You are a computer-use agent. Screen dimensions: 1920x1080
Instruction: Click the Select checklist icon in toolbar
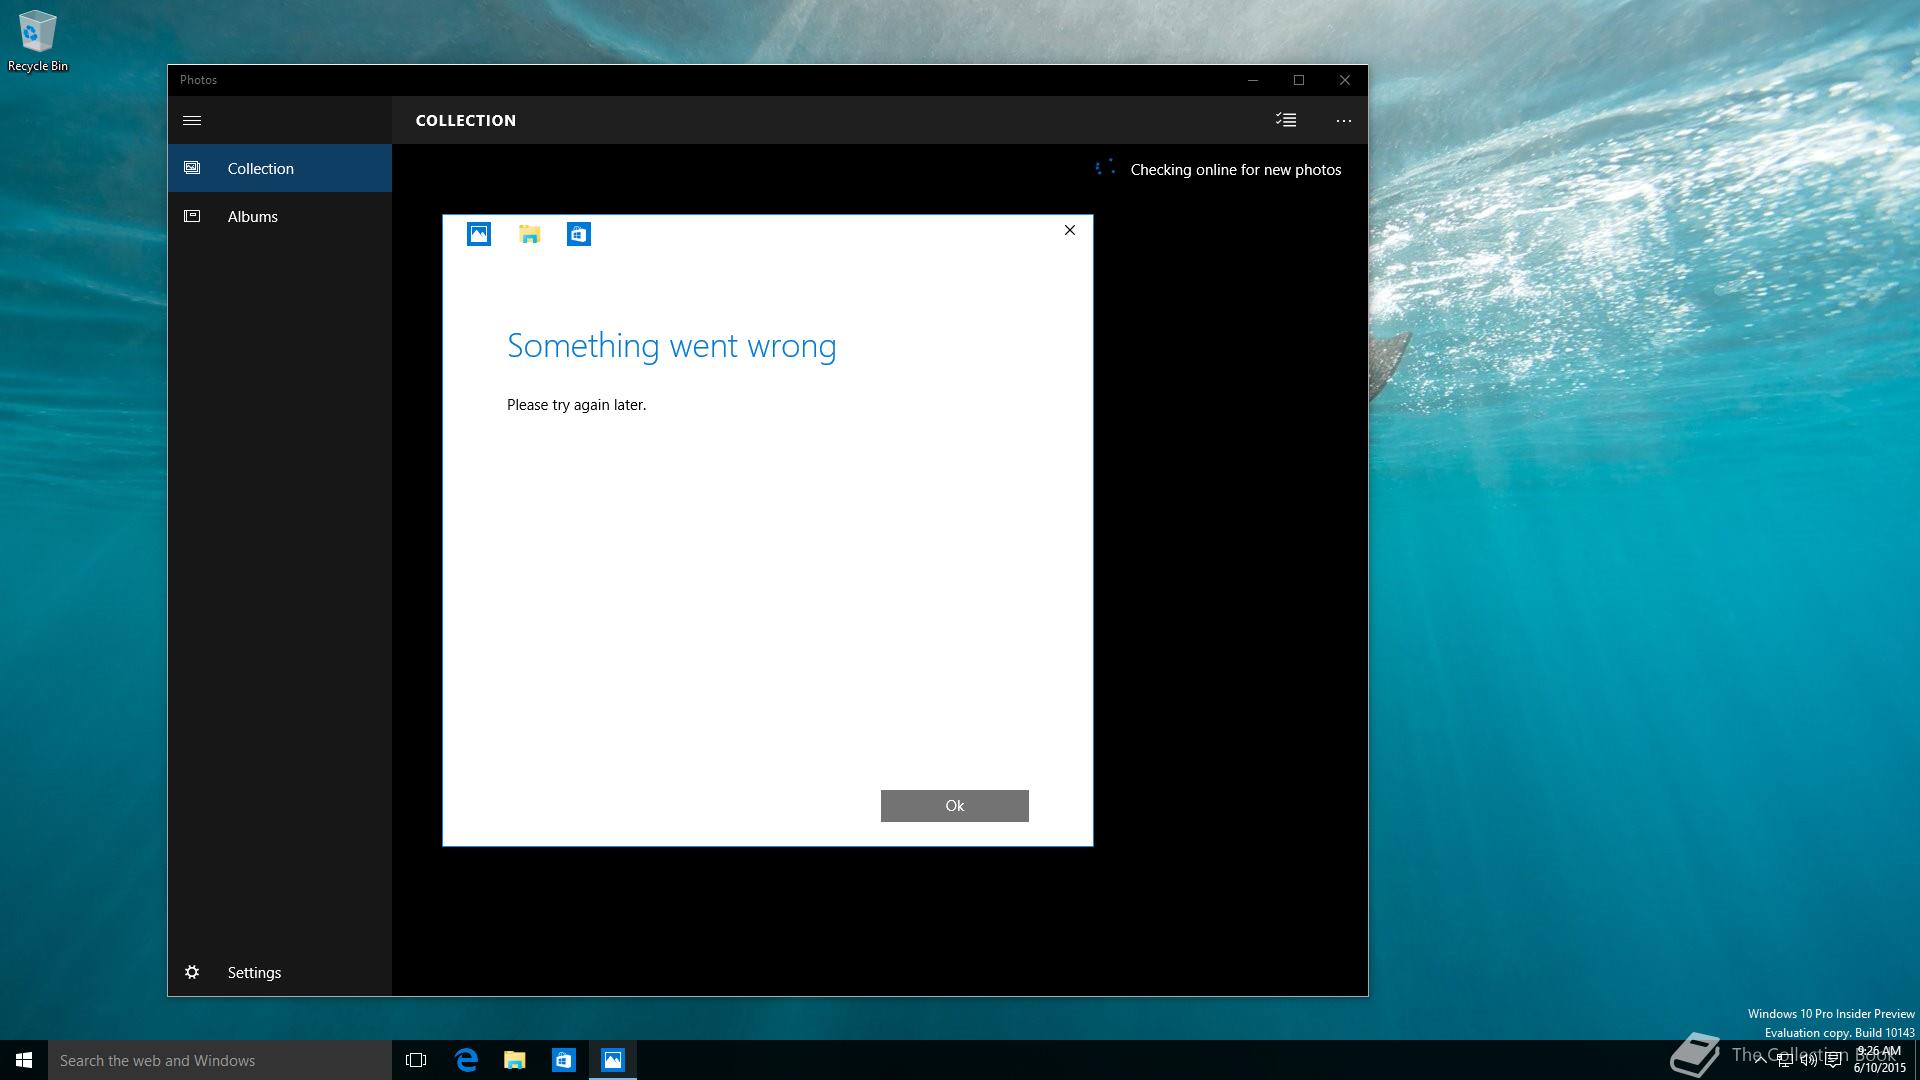pyautogui.click(x=1286, y=120)
